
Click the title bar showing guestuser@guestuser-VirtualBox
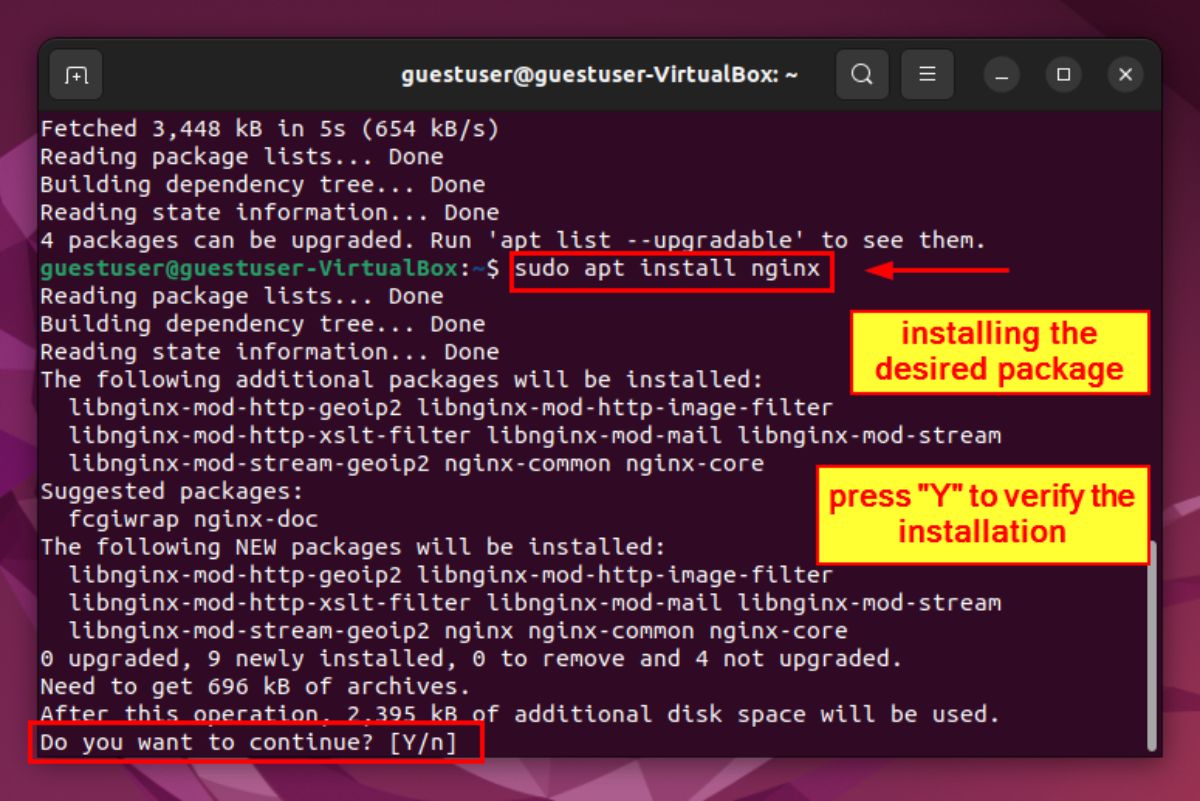coord(600,74)
